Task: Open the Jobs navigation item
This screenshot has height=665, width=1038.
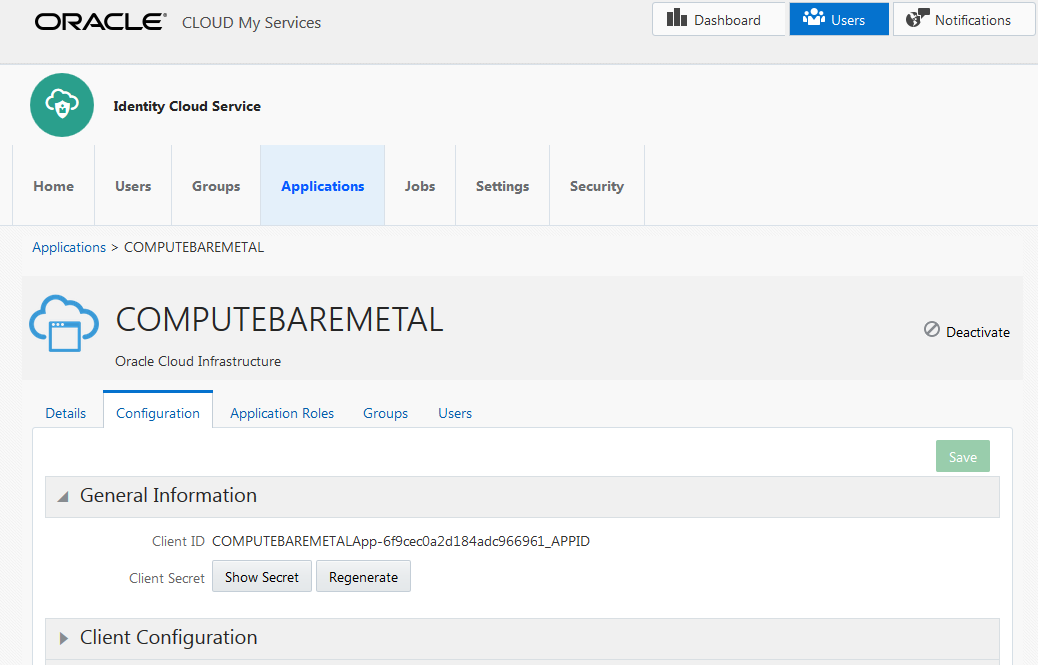Action: click(420, 185)
